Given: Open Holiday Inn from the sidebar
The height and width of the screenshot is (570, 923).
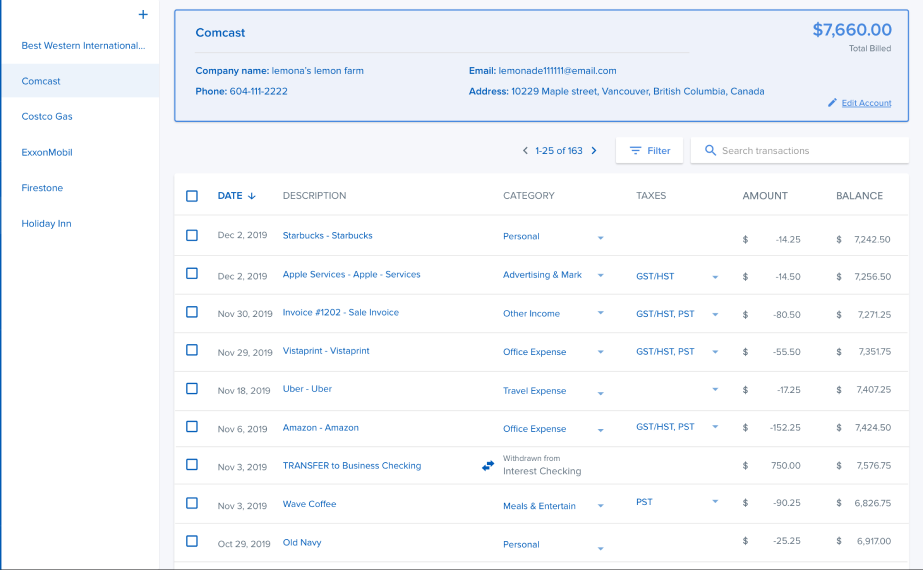Looking at the screenshot, I should 46,224.
